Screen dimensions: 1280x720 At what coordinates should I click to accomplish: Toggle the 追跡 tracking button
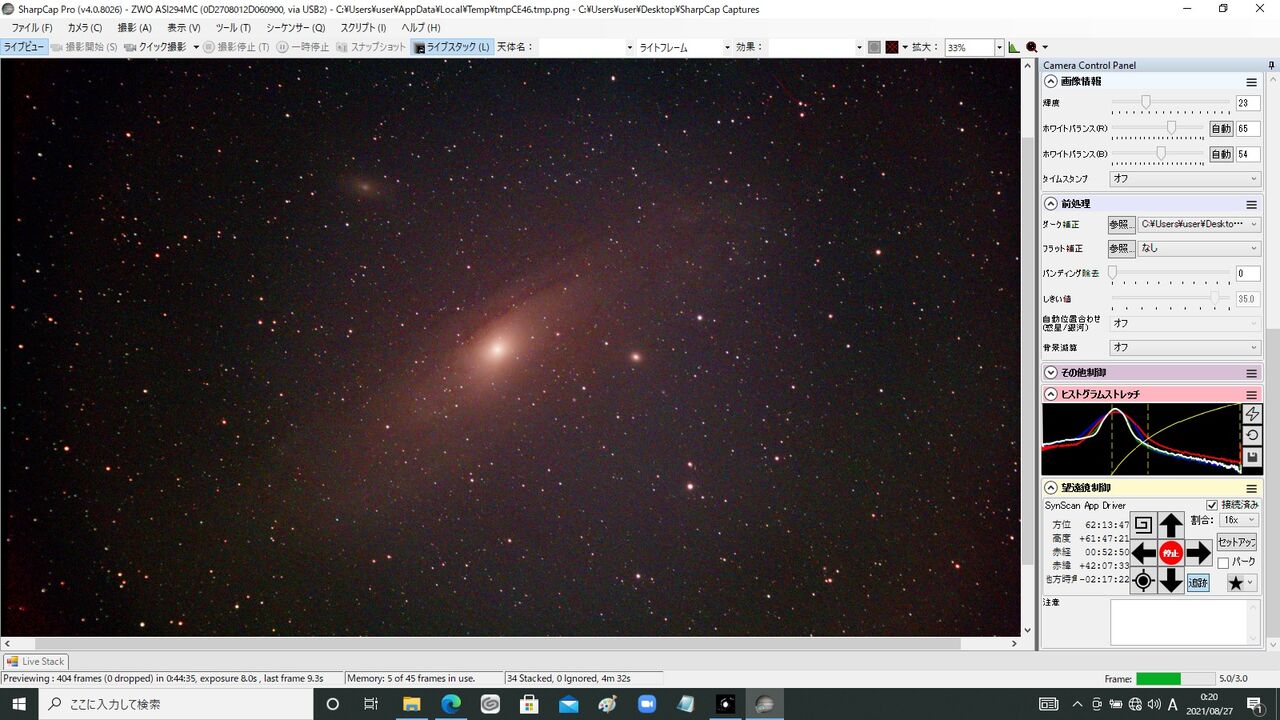[1198, 582]
